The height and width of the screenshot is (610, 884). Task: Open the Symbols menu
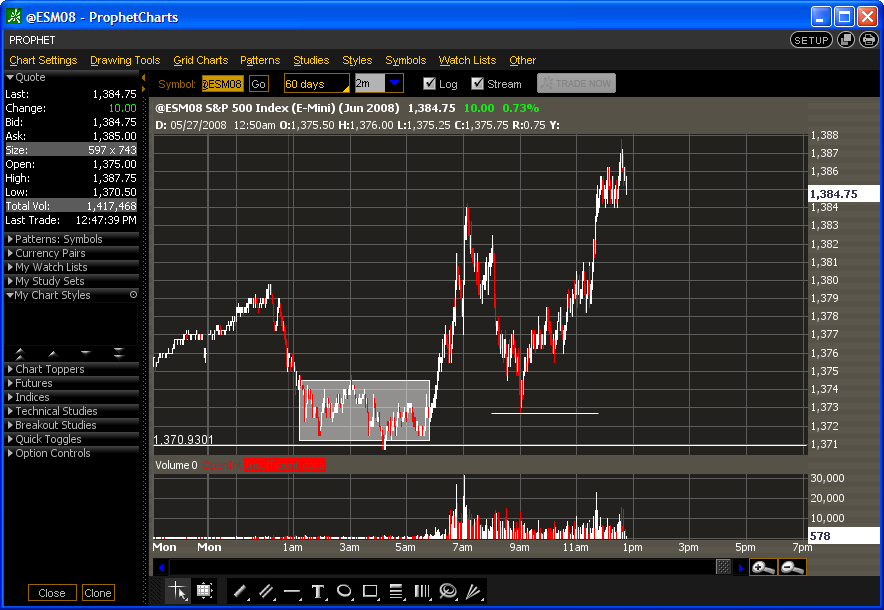point(406,60)
